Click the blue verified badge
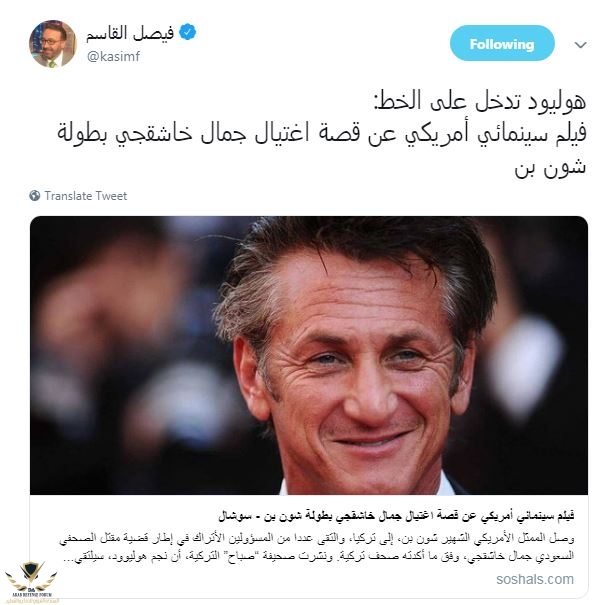This screenshot has width=605, height=605. click(188, 32)
